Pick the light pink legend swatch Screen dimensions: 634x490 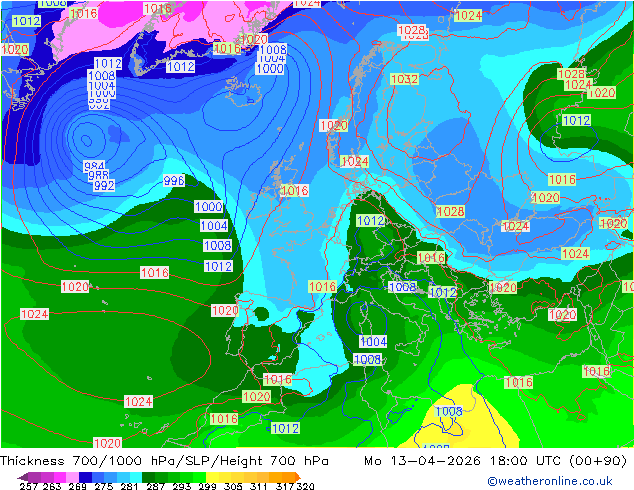click(73, 477)
